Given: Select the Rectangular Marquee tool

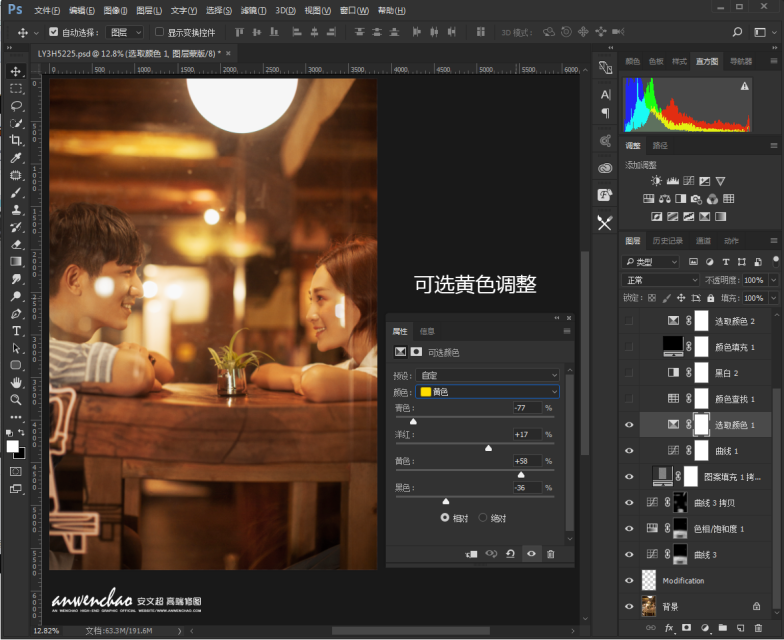Looking at the screenshot, I should [16, 89].
